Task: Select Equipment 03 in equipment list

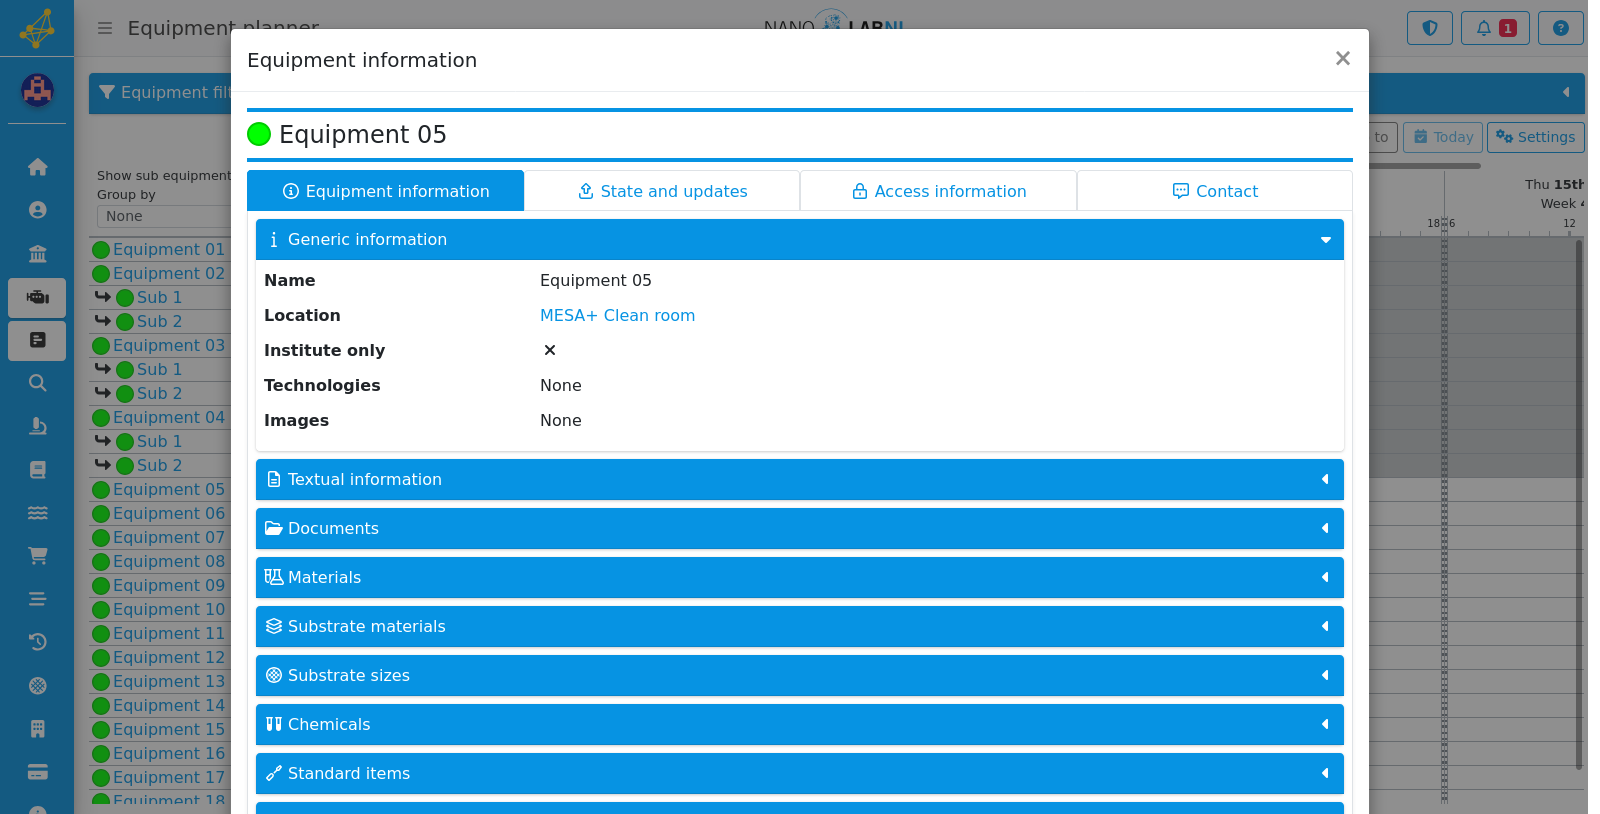Action: [168, 346]
